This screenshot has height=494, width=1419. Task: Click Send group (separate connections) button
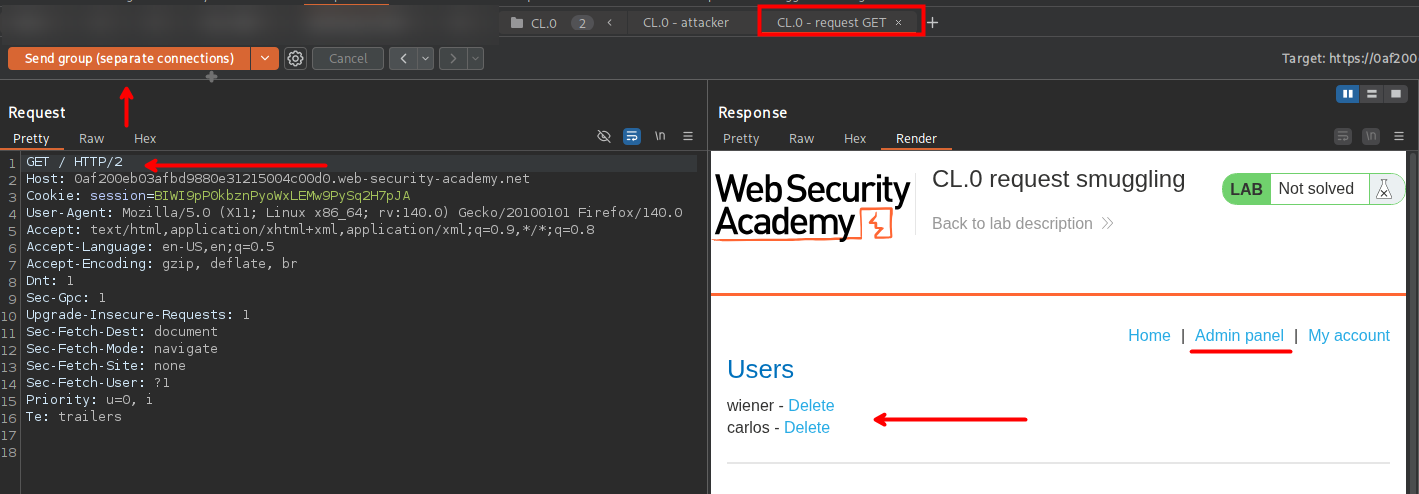click(x=129, y=59)
